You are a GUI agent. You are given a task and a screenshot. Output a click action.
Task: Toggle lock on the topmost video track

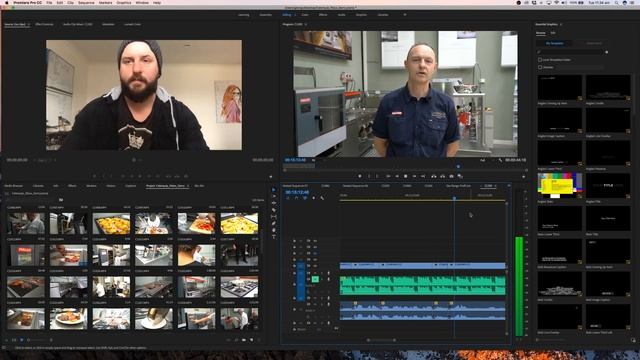[294, 241]
